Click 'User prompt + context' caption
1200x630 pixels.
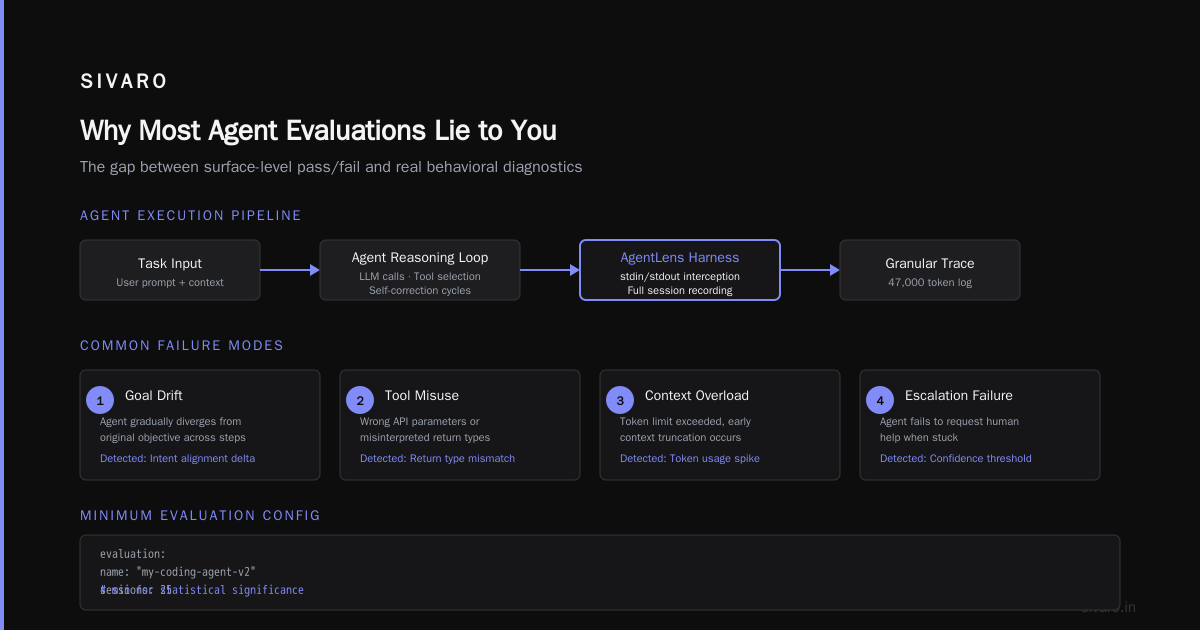(170, 282)
